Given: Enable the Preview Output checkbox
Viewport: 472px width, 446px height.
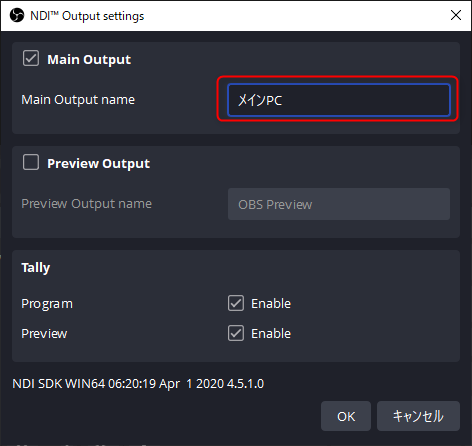Looking at the screenshot, I should (x=31, y=162).
